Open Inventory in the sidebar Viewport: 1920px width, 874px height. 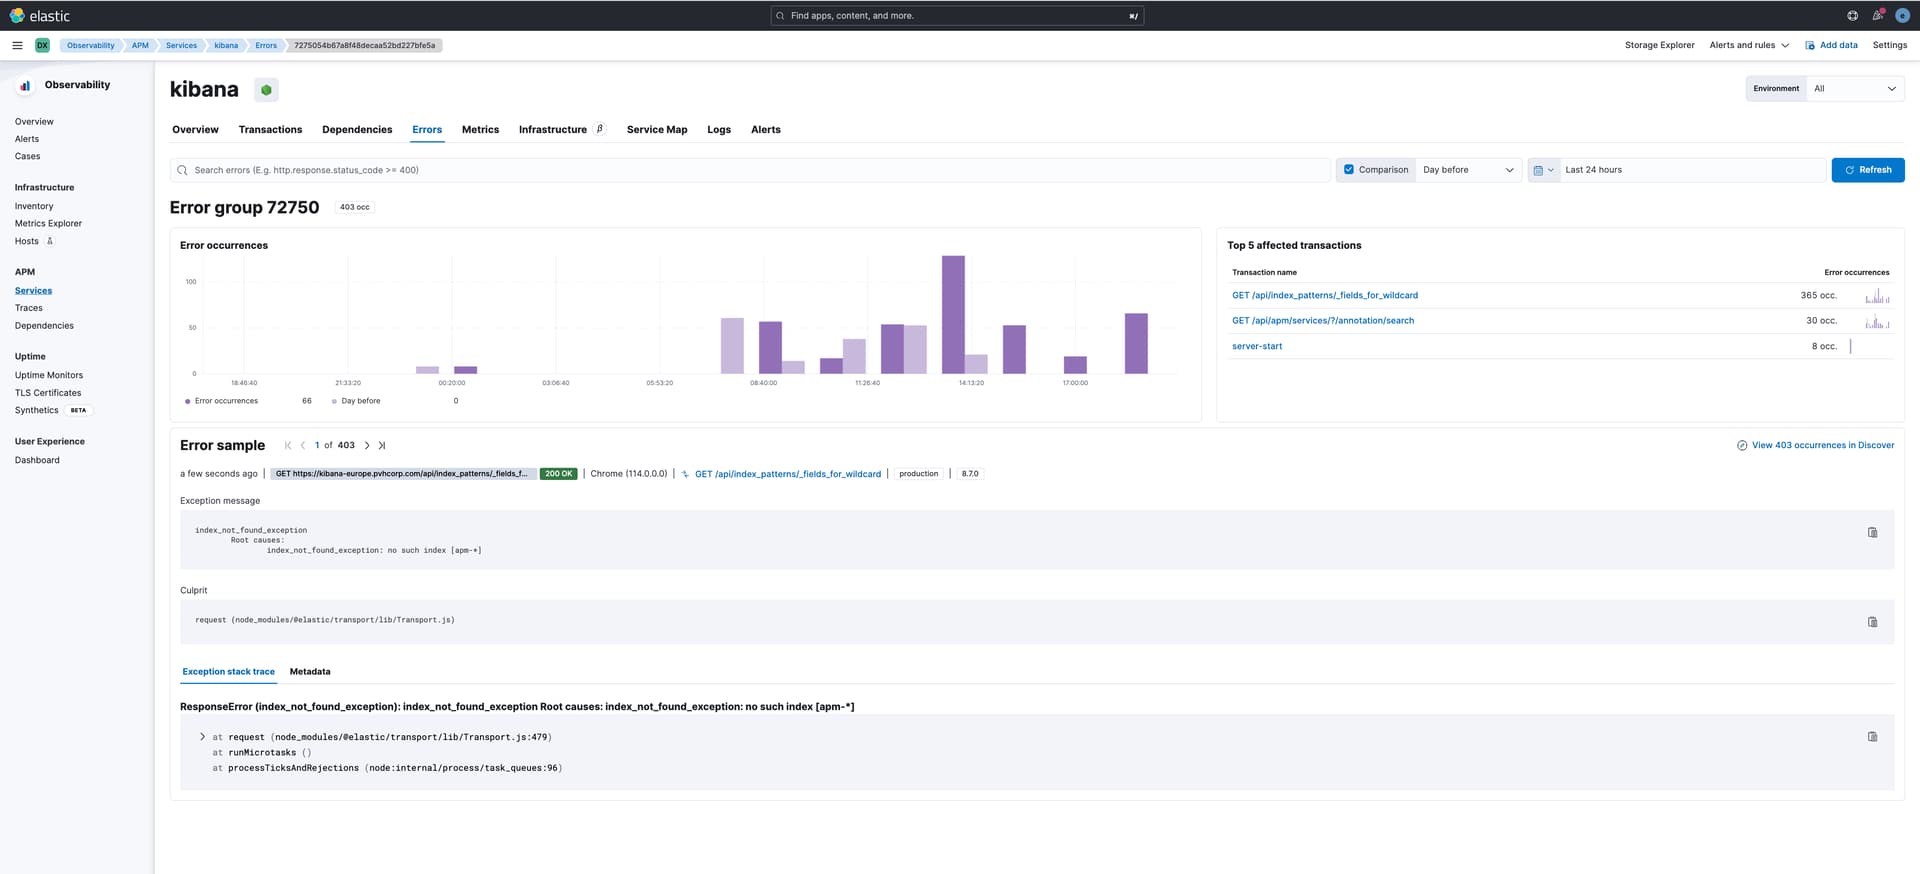tap(34, 207)
